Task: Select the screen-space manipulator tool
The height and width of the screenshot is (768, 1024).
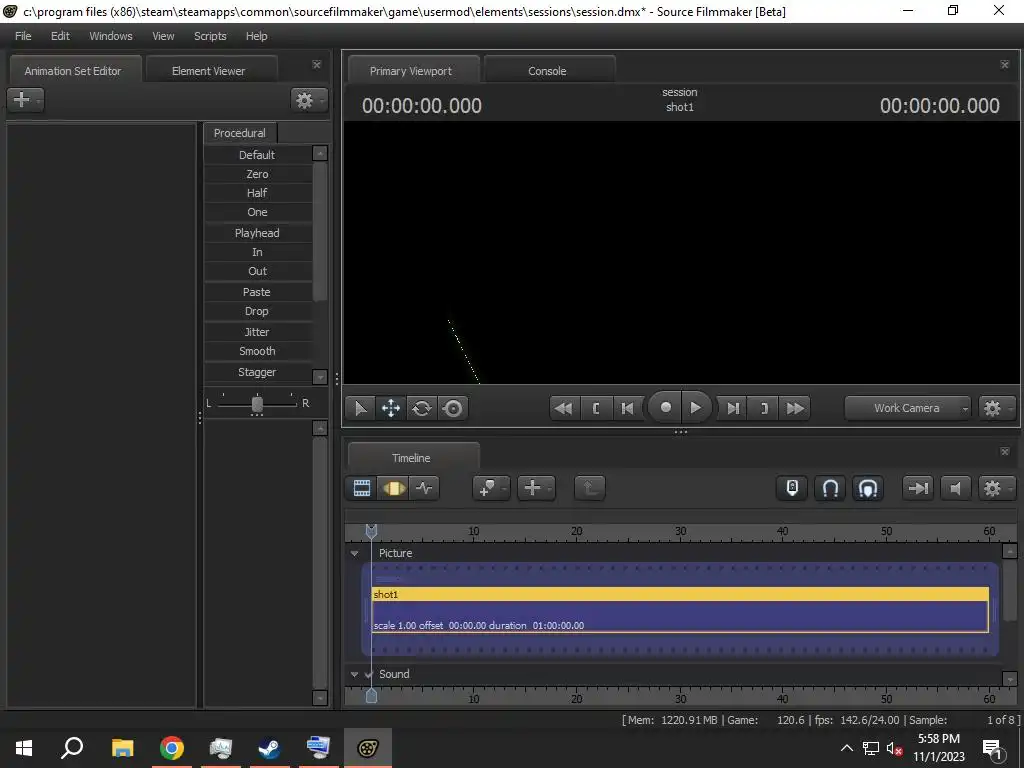Action: (453, 408)
